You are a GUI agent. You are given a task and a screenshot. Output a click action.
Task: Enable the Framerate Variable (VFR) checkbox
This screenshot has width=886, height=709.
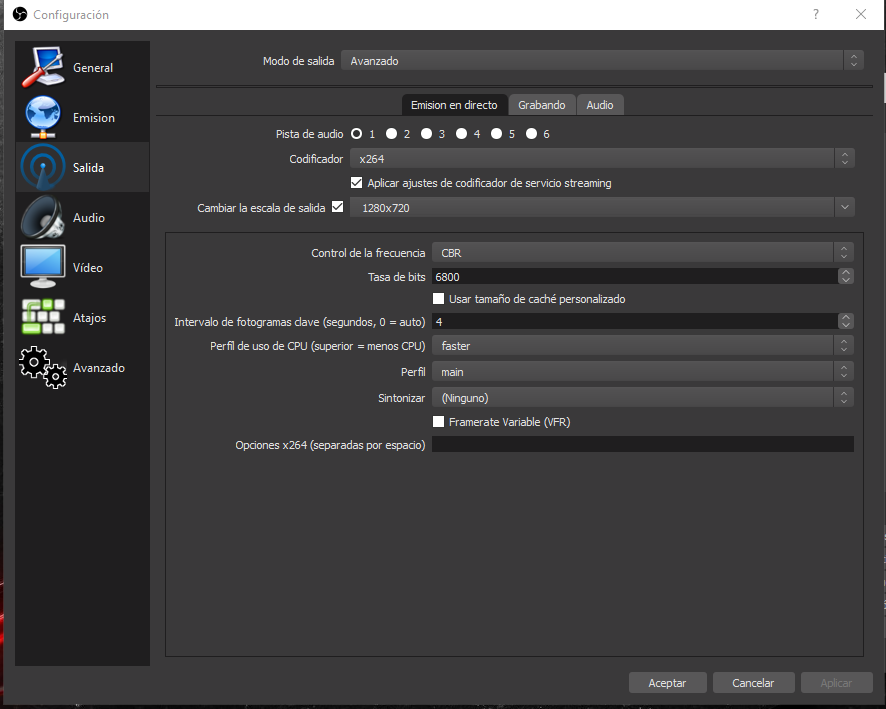[x=438, y=422]
